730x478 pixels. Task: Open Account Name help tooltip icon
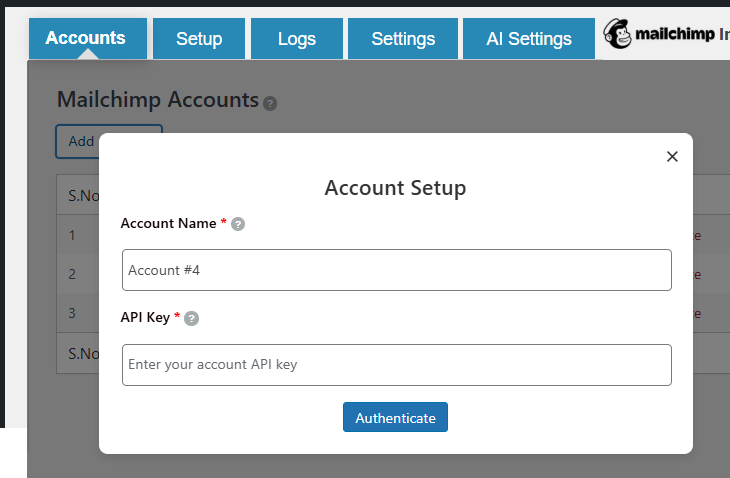(x=238, y=224)
